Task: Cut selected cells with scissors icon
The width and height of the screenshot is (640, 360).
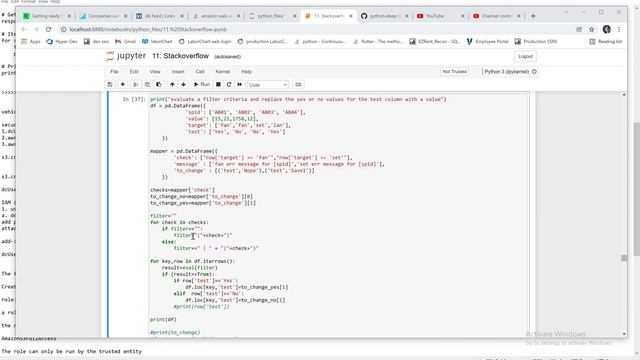Action: 136,84
